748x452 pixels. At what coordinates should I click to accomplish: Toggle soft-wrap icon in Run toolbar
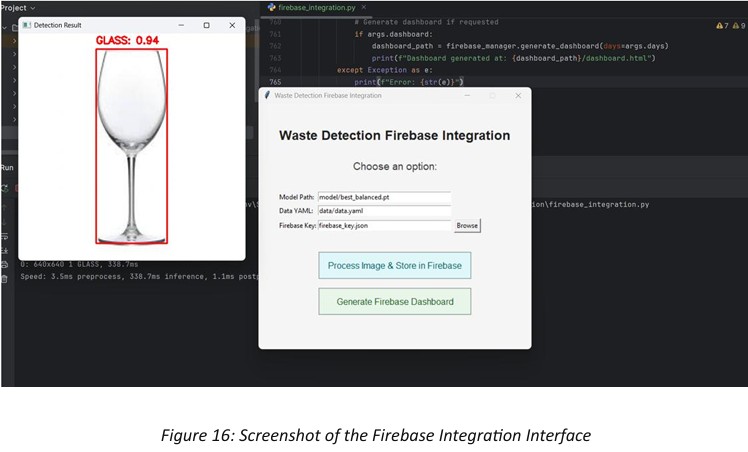tap(5, 236)
